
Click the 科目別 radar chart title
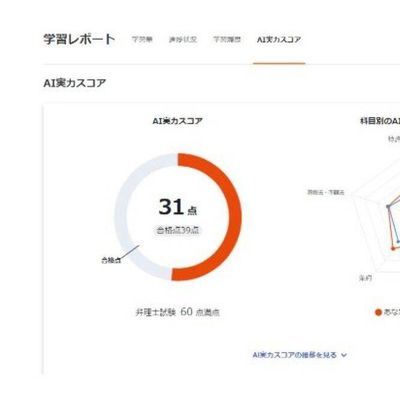tap(380, 121)
